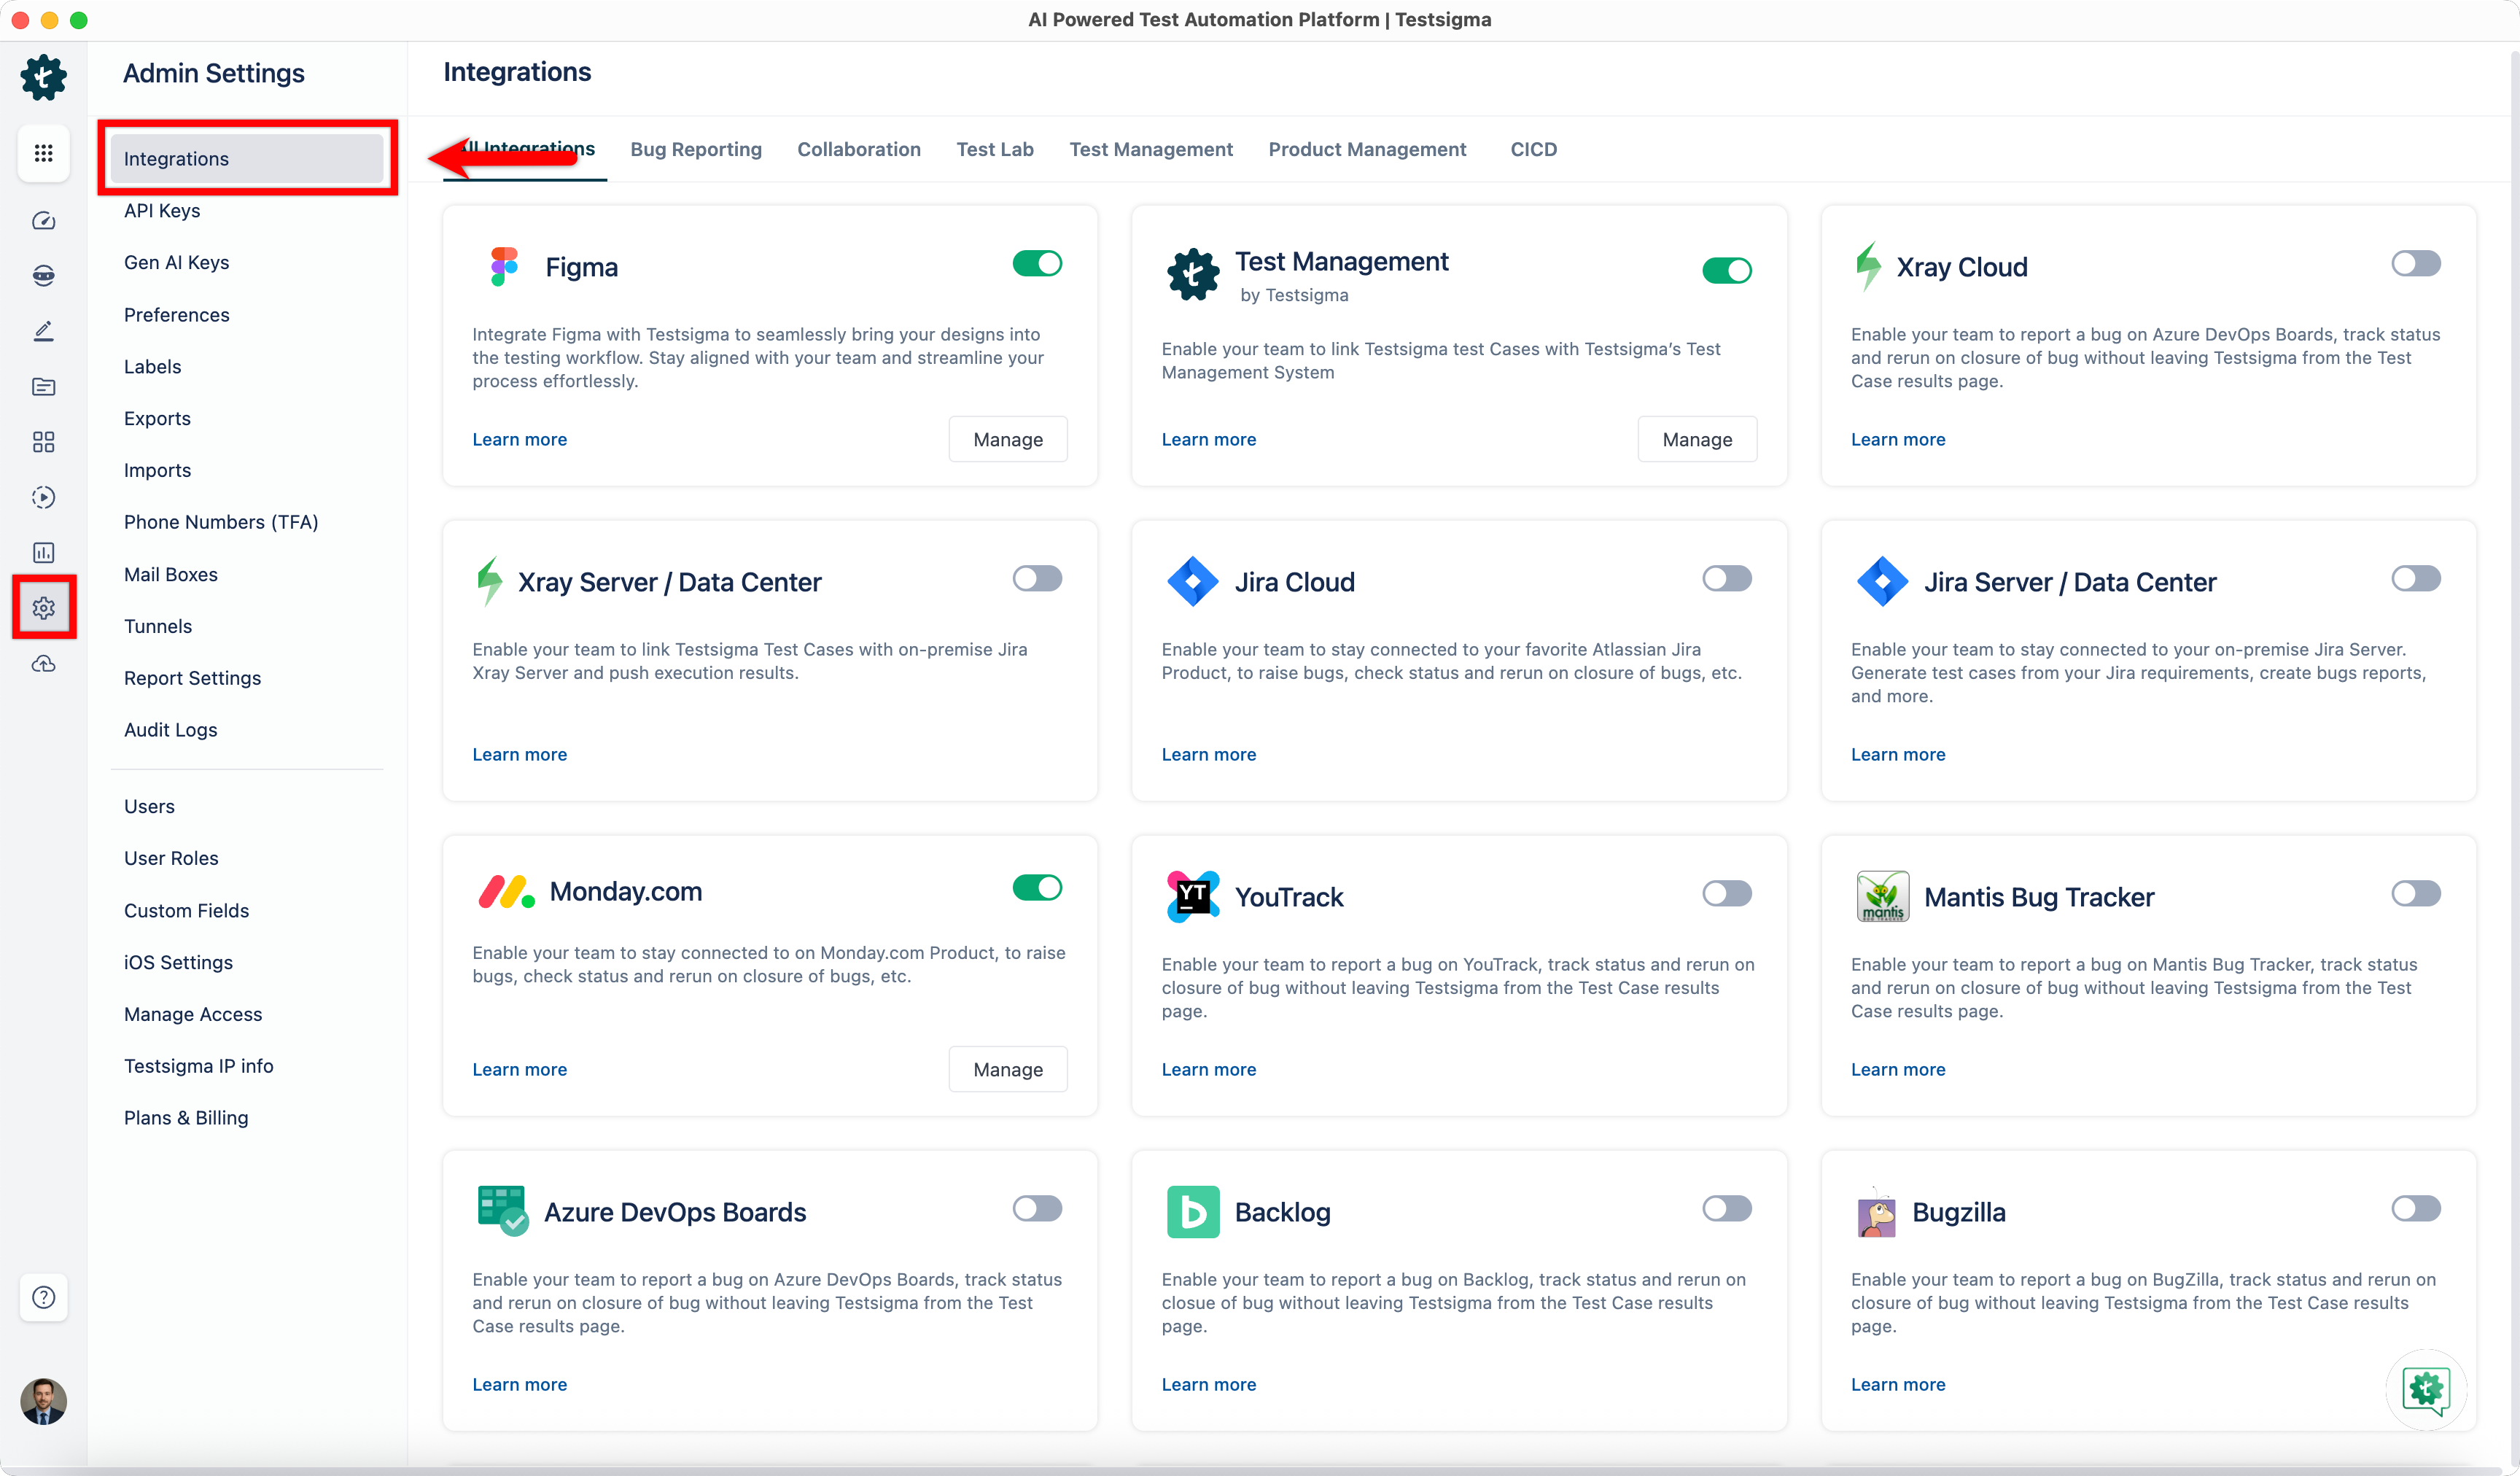The width and height of the screenshot is (2520, 1476).
Task: Click the cloud upload icon below settings gear
Action: point(43,663)
